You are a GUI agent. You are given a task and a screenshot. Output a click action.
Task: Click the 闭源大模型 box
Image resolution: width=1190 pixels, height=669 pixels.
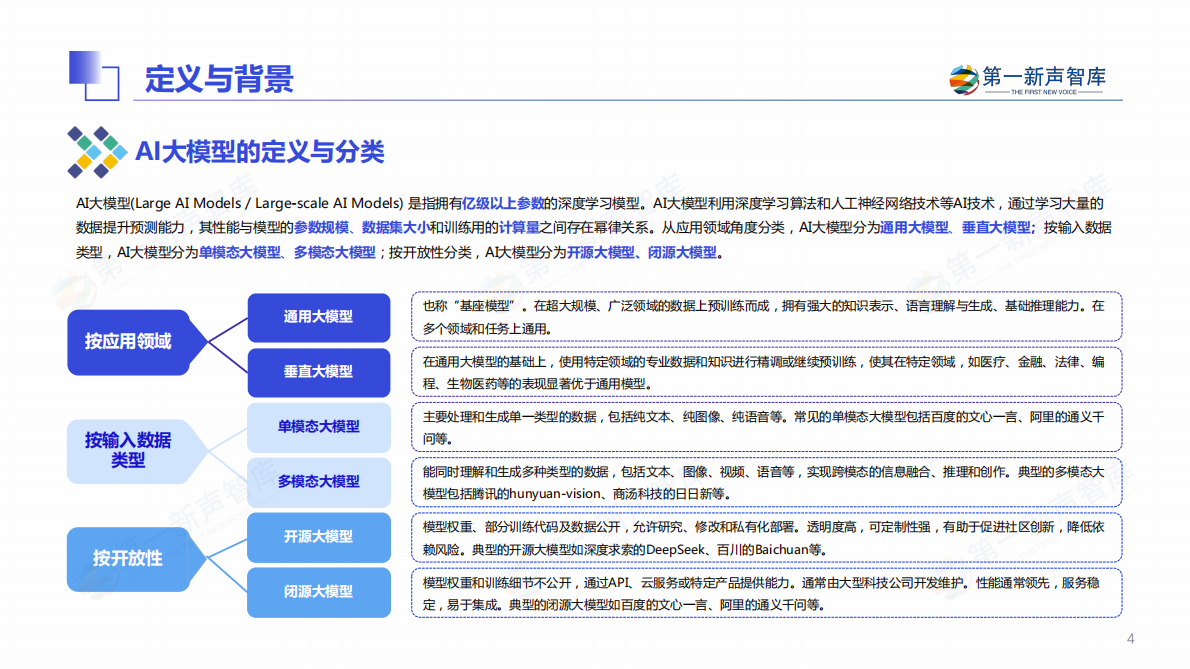point(318,591)
